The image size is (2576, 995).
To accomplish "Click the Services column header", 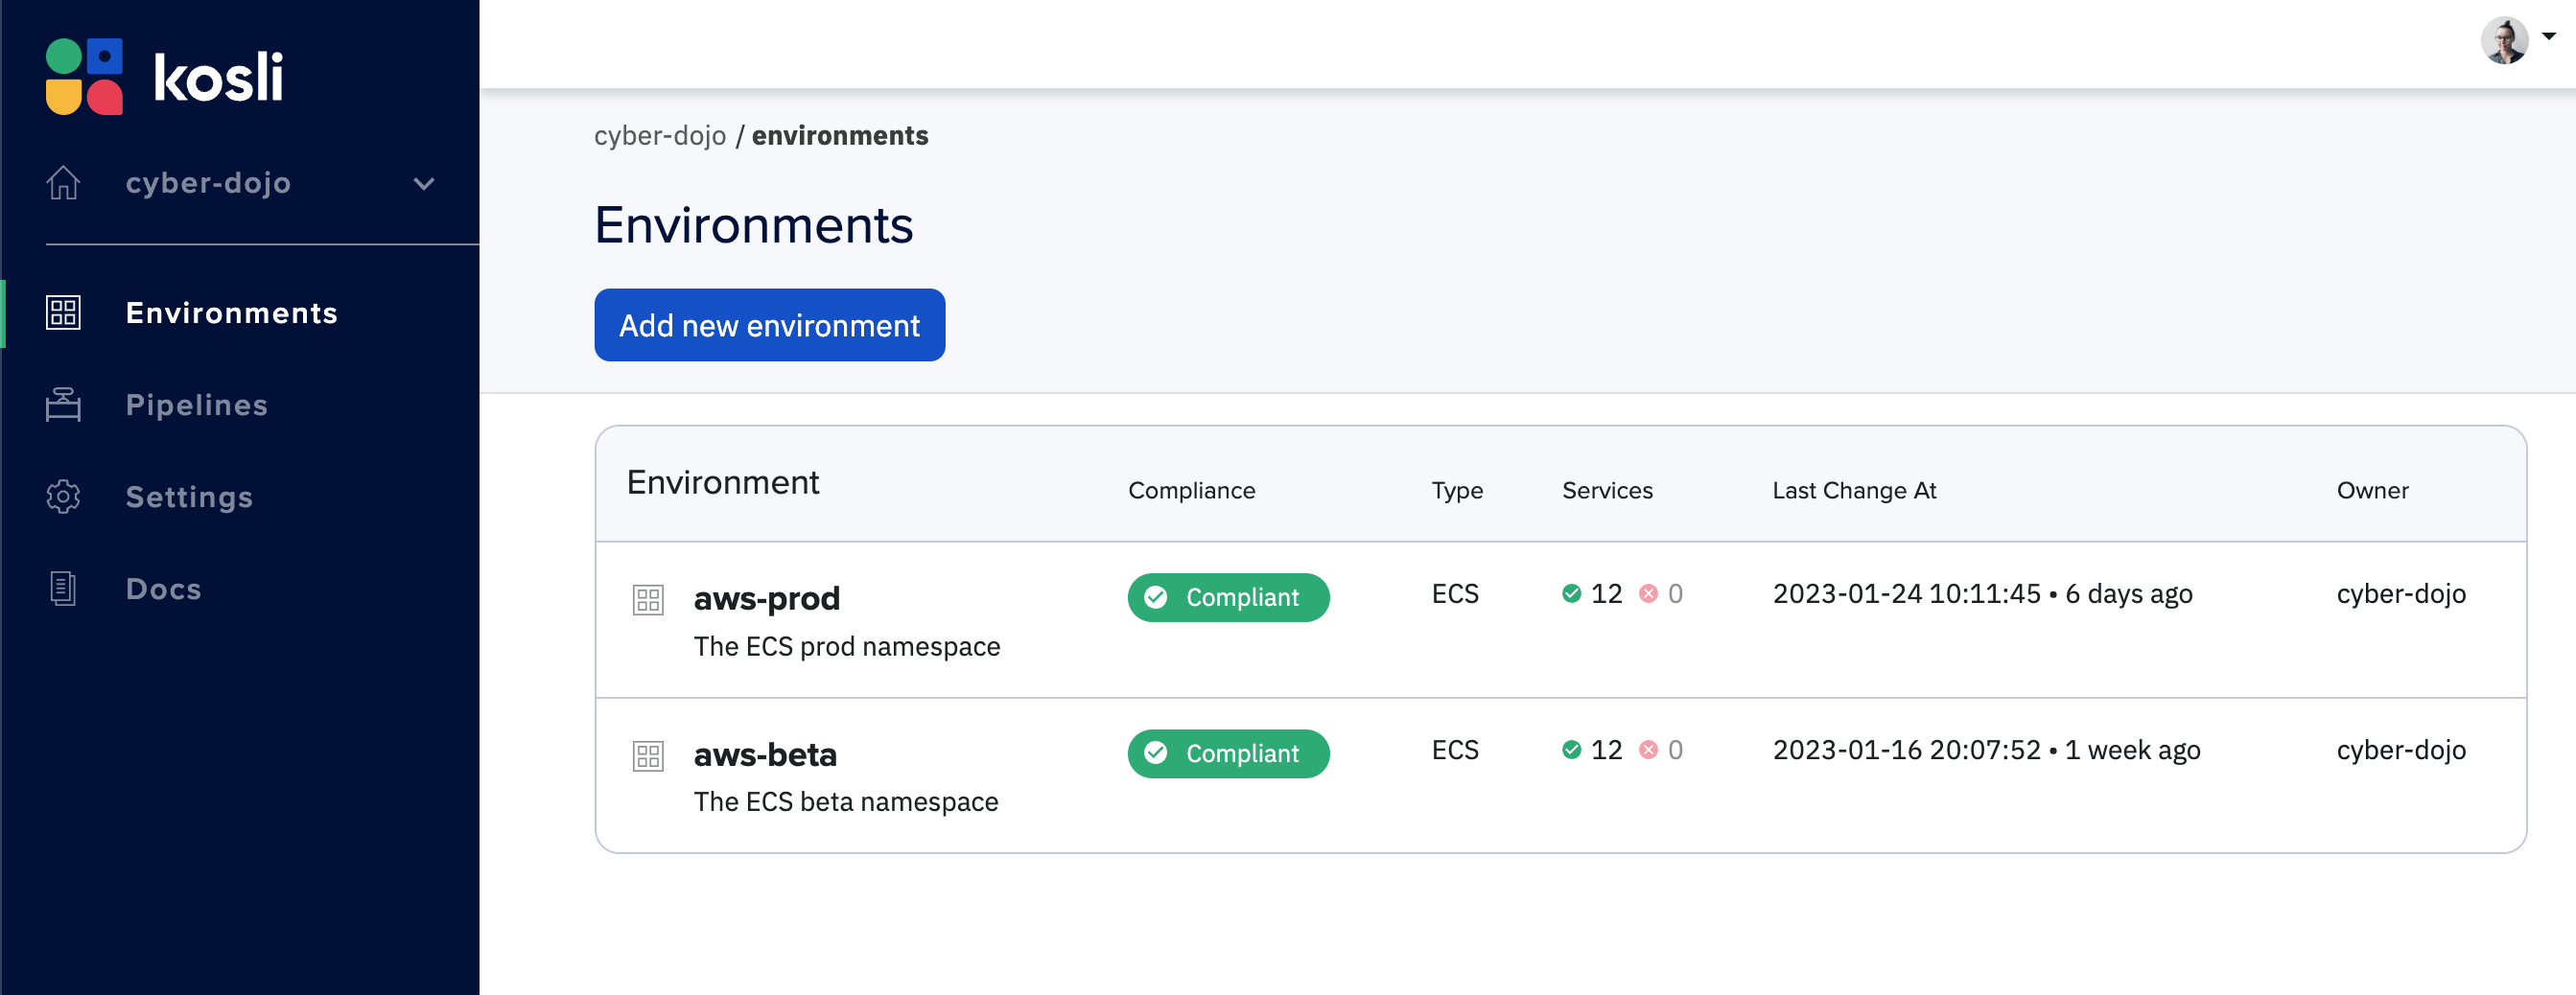I will coord(1607,491).
